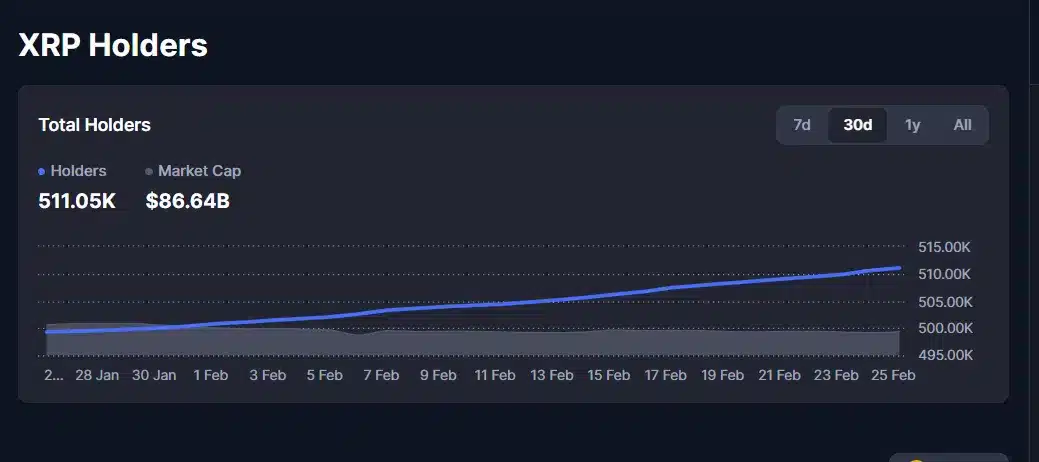
Task: Click the 9 Feb date label
Action: click(x=438, y=375)
